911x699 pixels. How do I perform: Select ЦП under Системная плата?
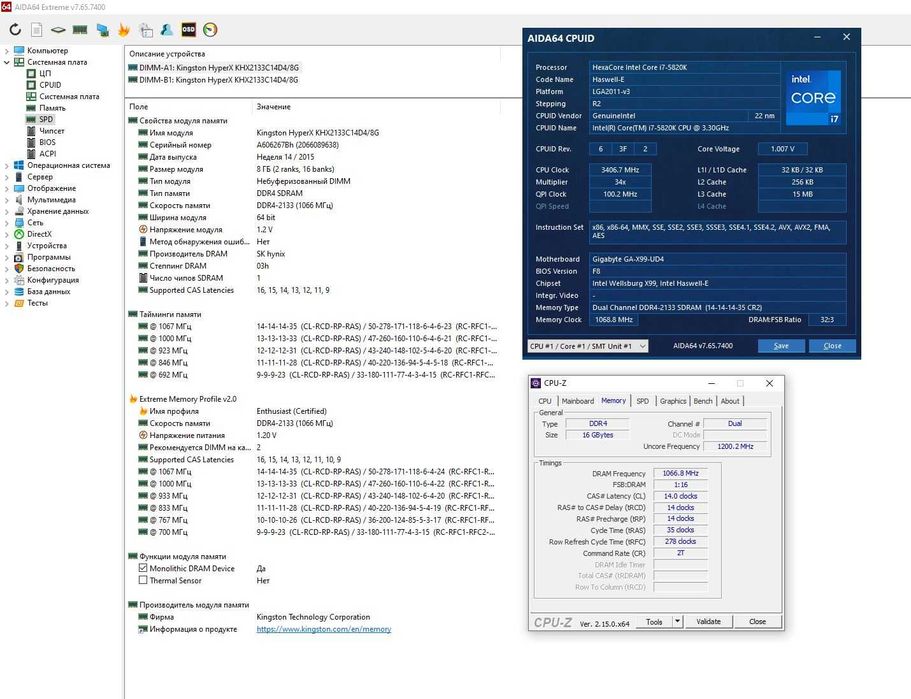[x=45, y=73]
